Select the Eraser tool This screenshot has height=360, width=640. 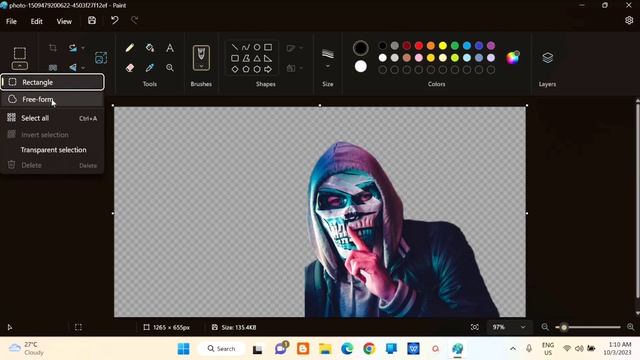pyautogui.click(x=130, y=68)
